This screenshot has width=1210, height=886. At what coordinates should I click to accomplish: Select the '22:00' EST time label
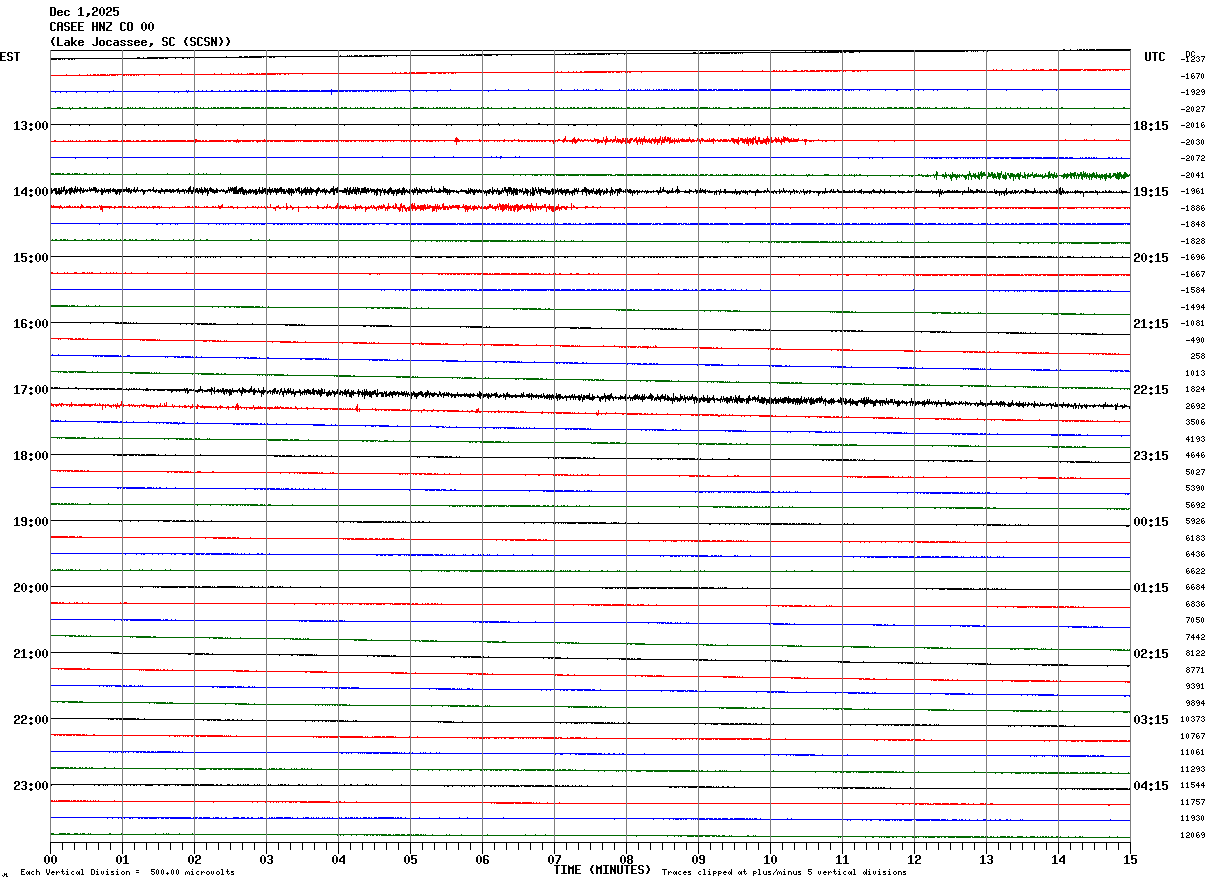[x=30, y=720]
